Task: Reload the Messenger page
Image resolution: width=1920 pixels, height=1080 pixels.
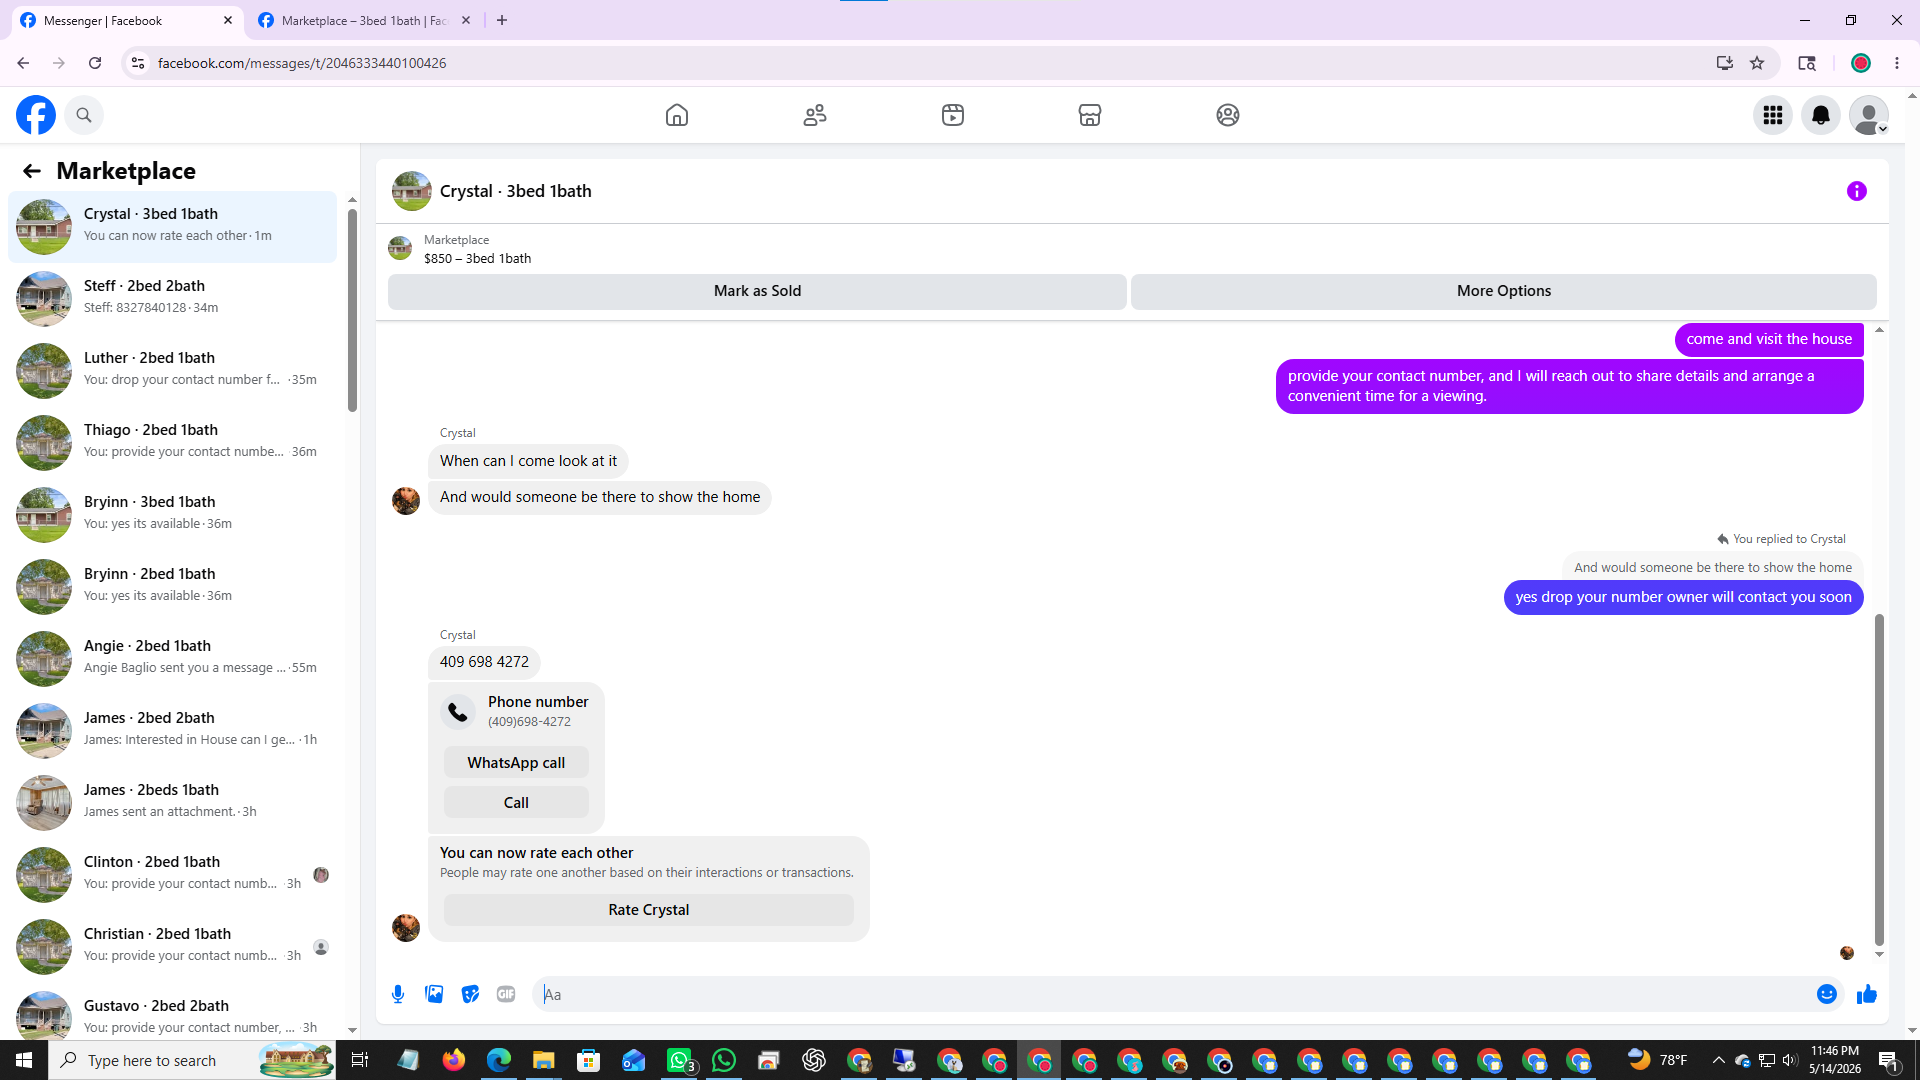Action: [x=95, y=63]
